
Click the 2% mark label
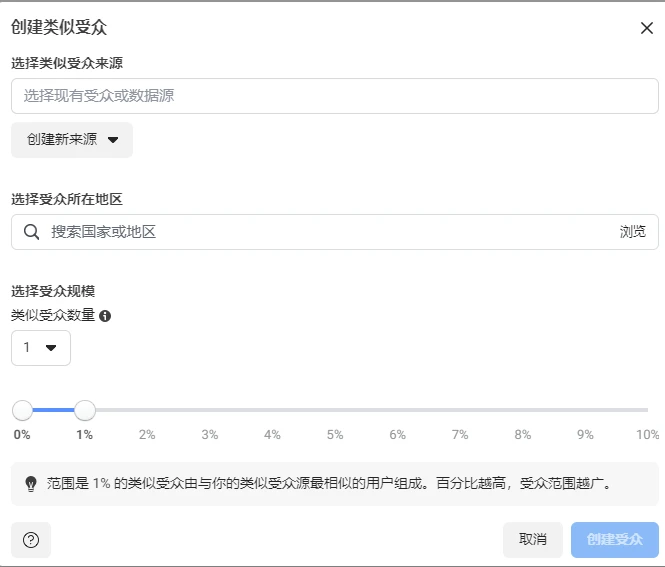click(147, 435)
